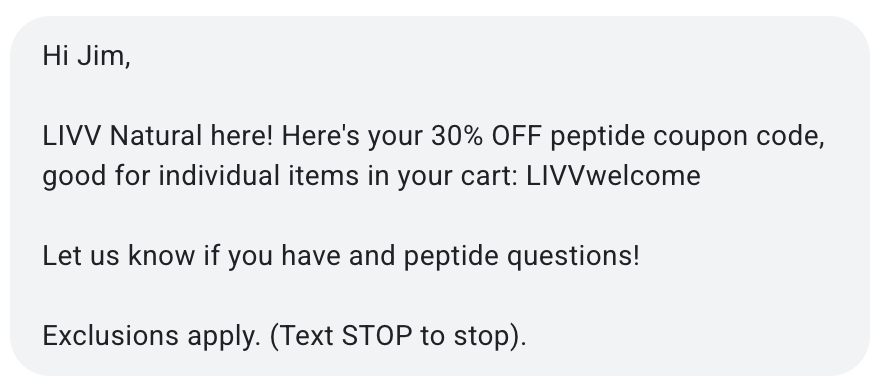Screen dimensions: 882x384
Task: Click the "here!" word after Natural
Action: 241,136
